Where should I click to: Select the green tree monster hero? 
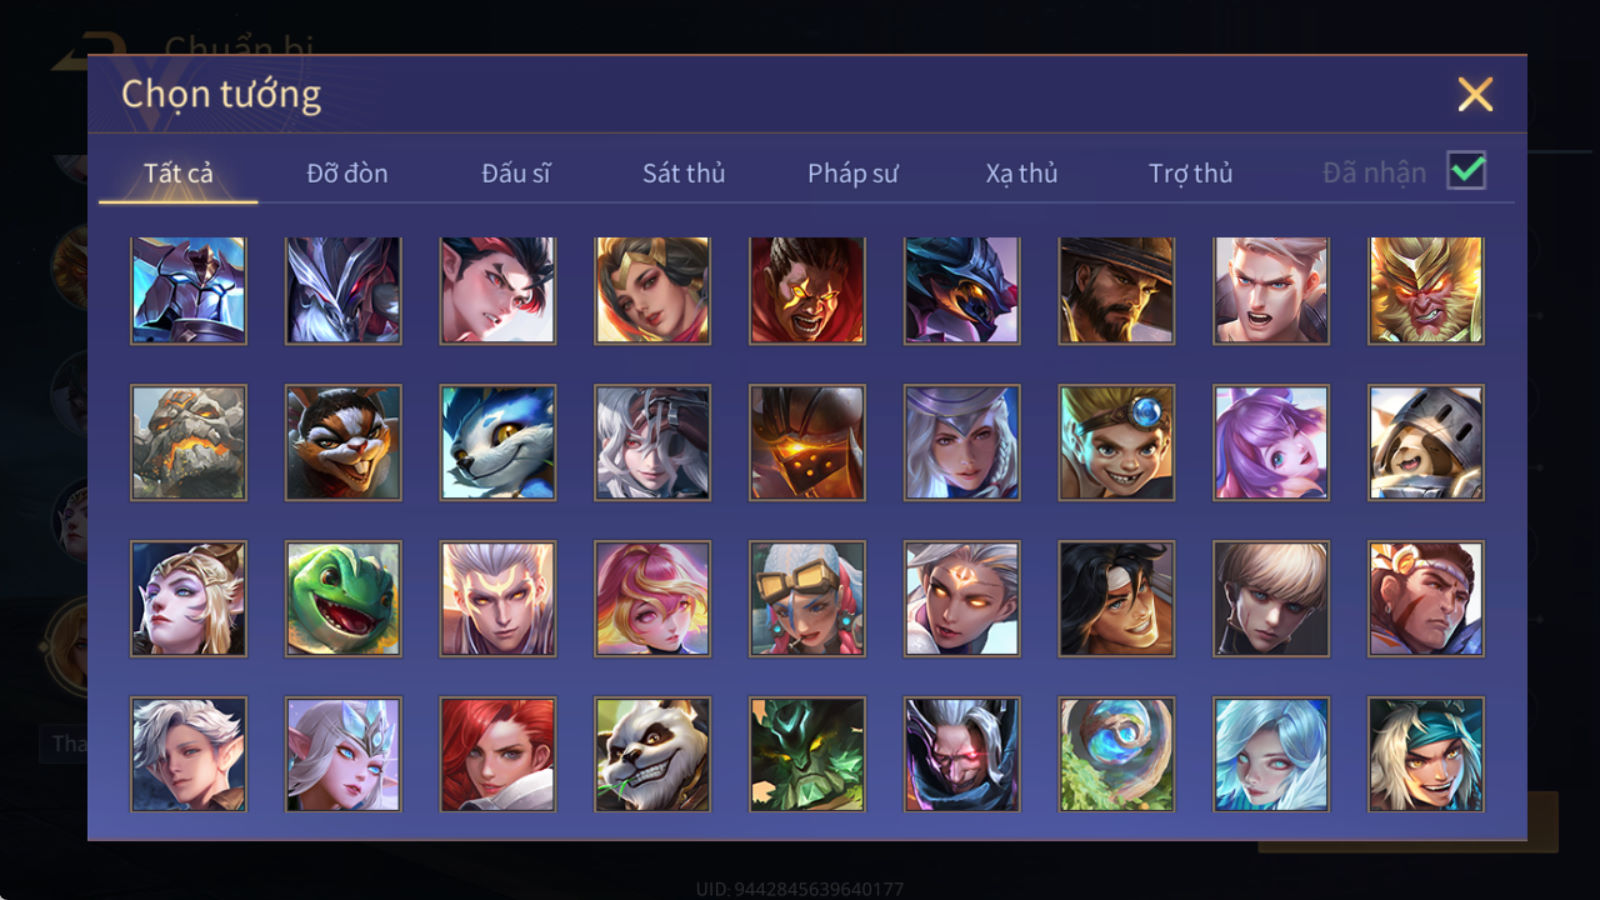[x=807, y=754]
